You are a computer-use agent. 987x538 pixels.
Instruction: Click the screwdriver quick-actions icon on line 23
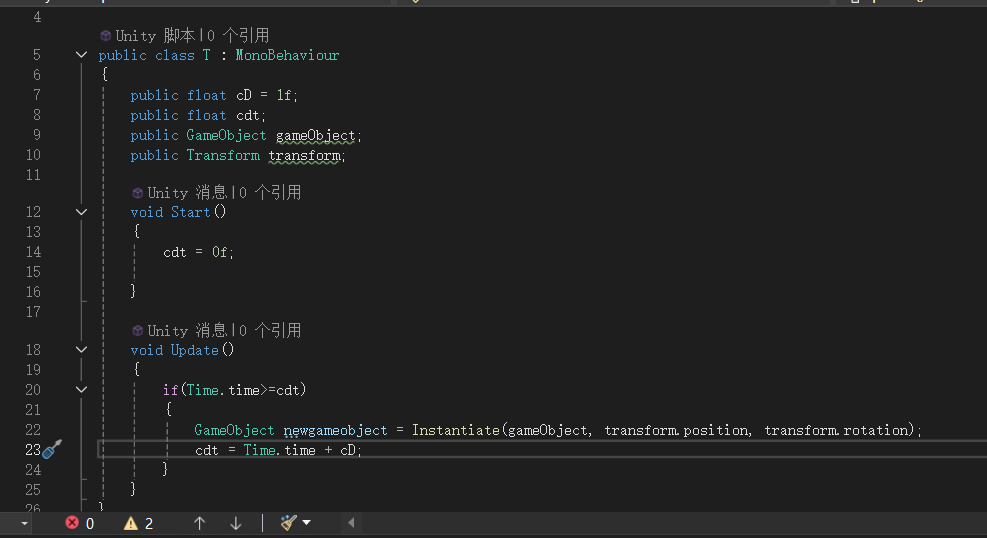(52, 449)
